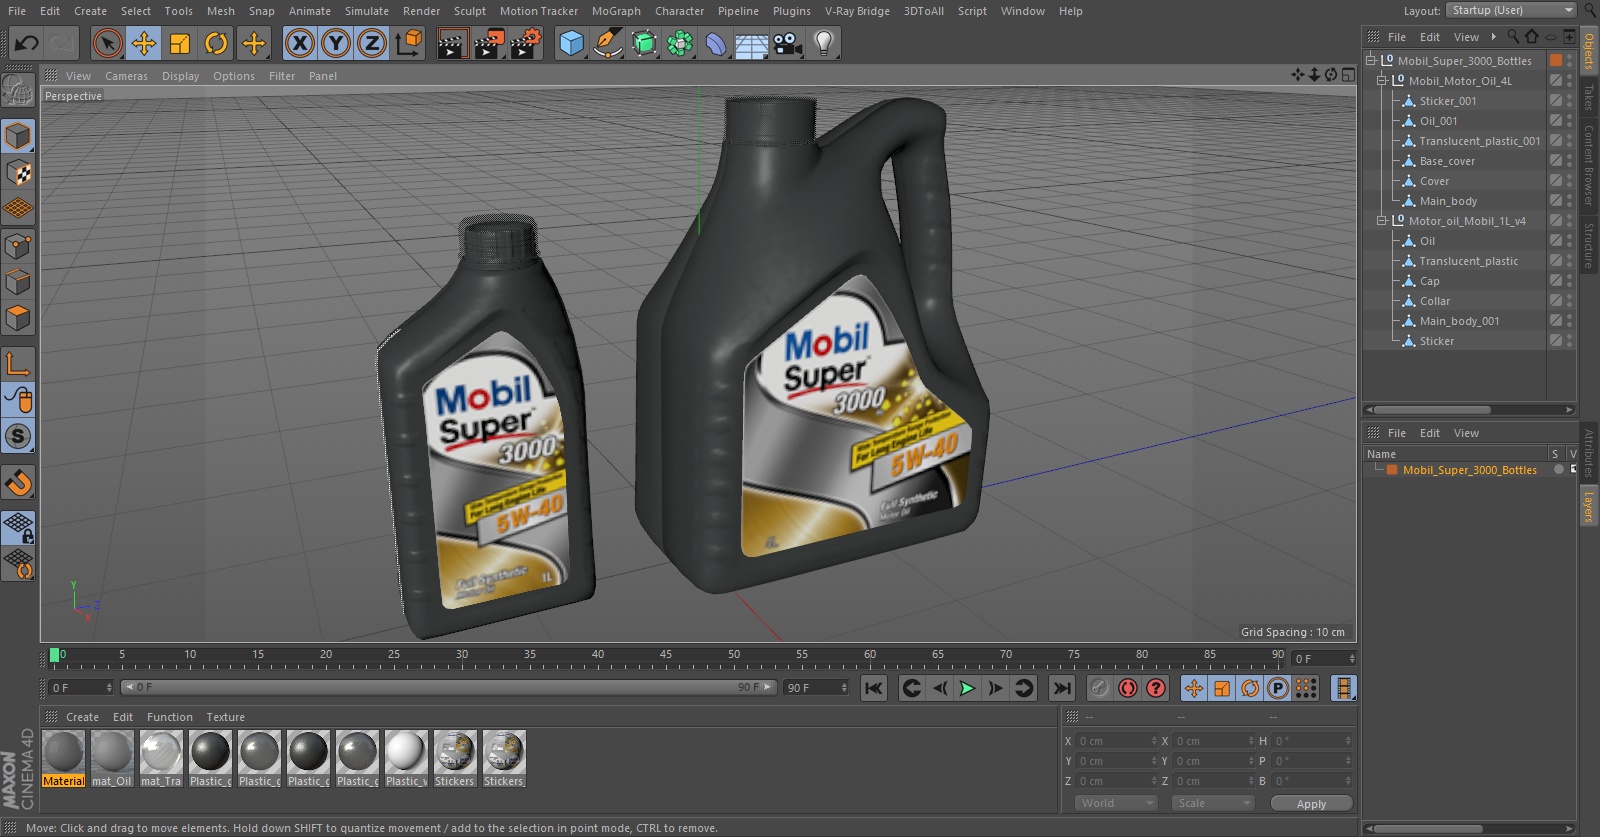This screenshot has height=837, width=1600.
Task: Activate the Rotate tool
Action: (x=216, y=43)
